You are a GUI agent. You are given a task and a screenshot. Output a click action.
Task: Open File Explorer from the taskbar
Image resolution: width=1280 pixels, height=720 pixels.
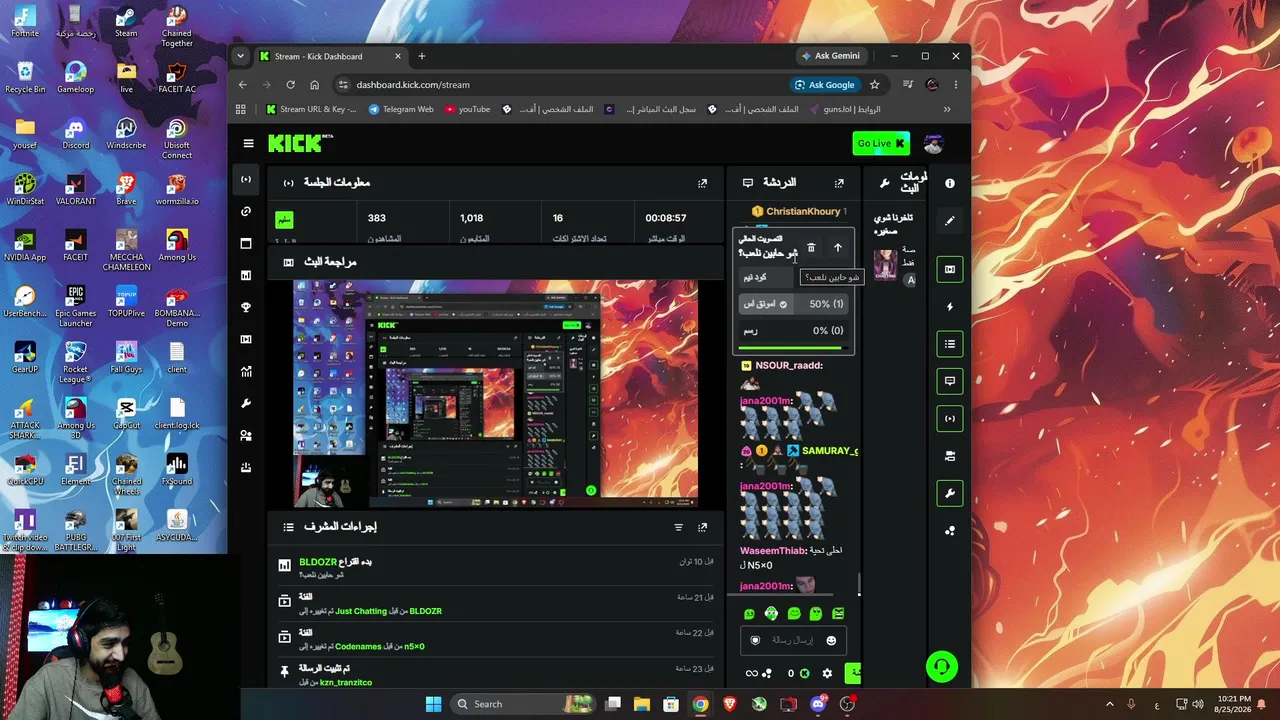click(642, 704)
